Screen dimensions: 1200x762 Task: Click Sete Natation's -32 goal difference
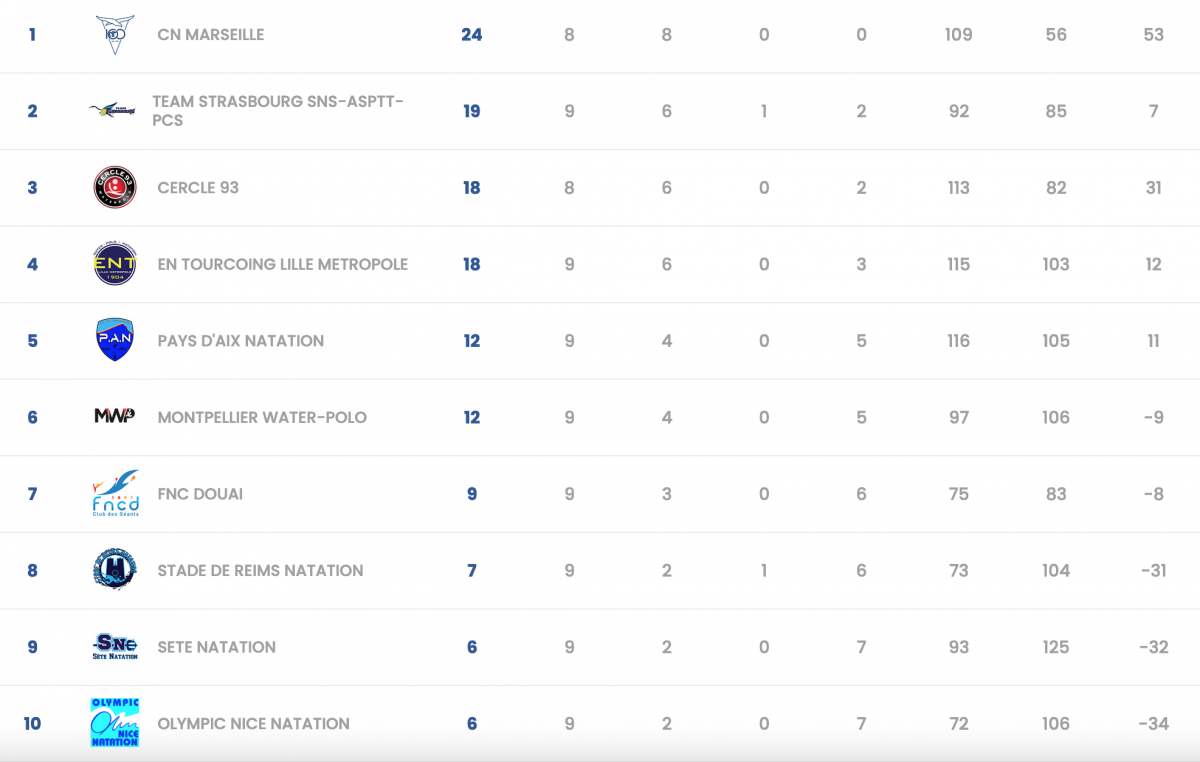tap(1153, 647)
